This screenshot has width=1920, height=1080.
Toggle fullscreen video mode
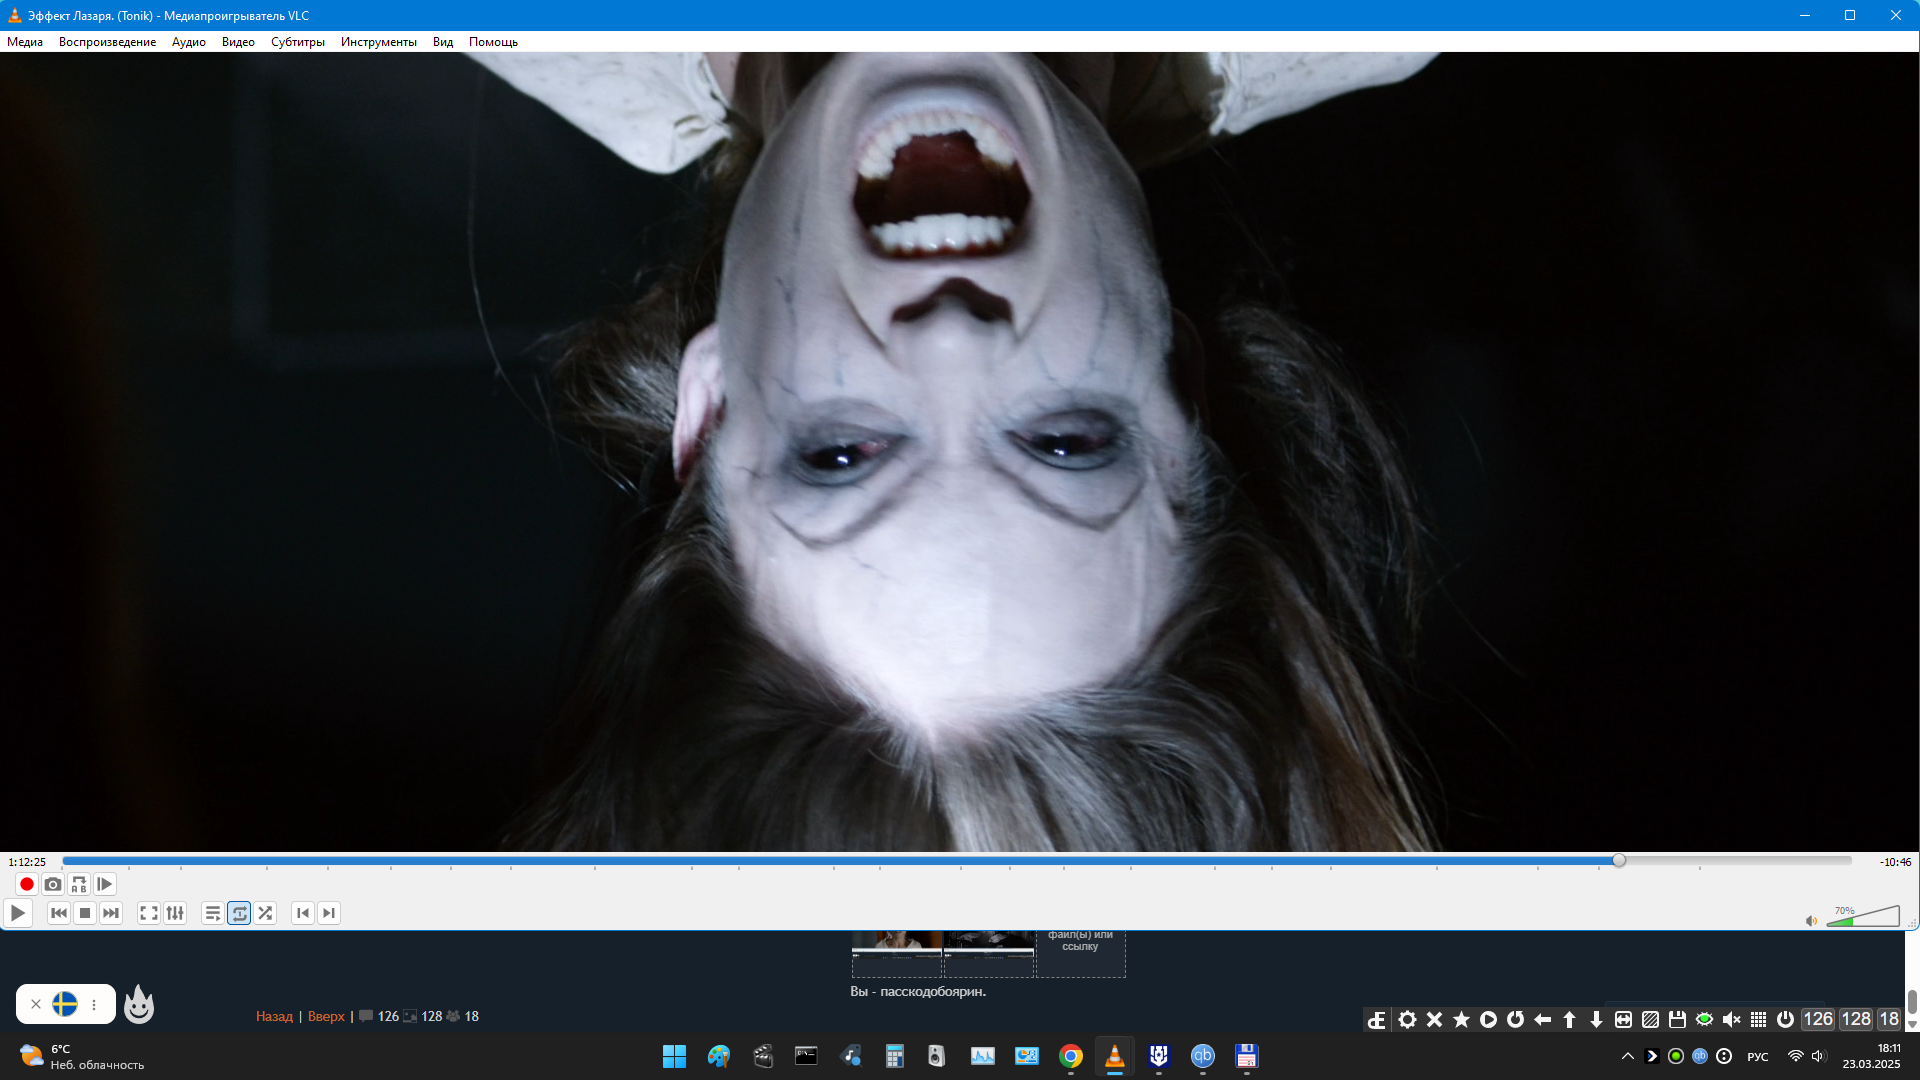[149, 913]
